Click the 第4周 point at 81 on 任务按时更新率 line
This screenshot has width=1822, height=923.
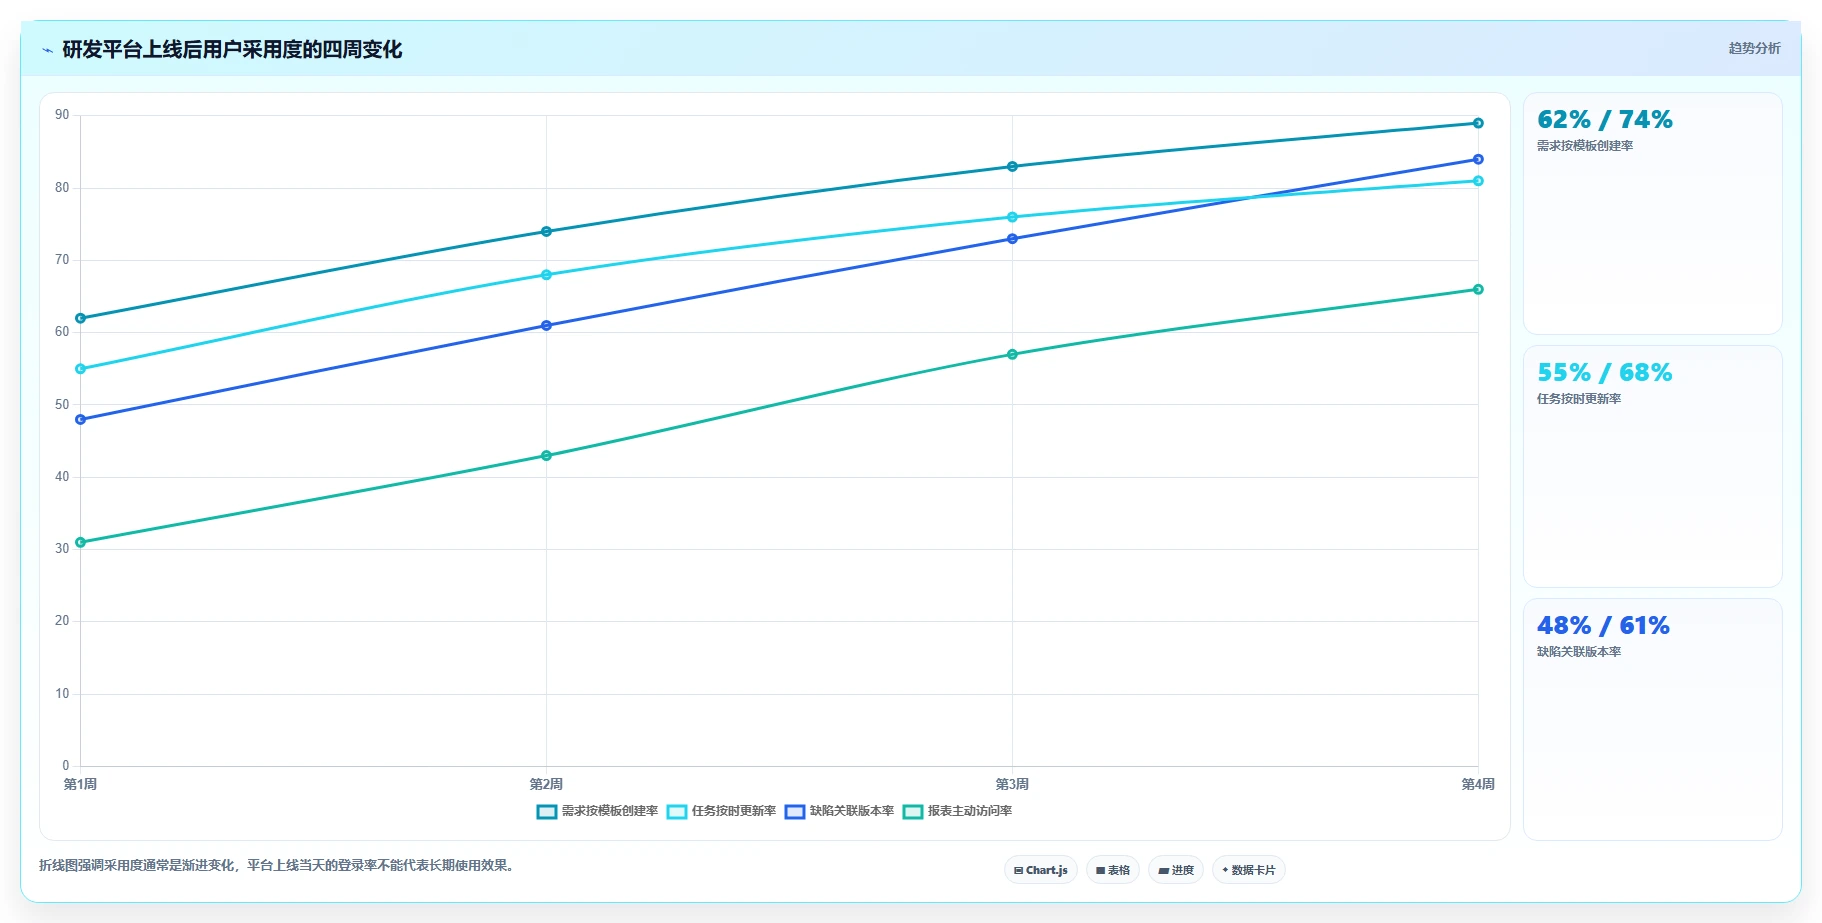pos(1478,181)
